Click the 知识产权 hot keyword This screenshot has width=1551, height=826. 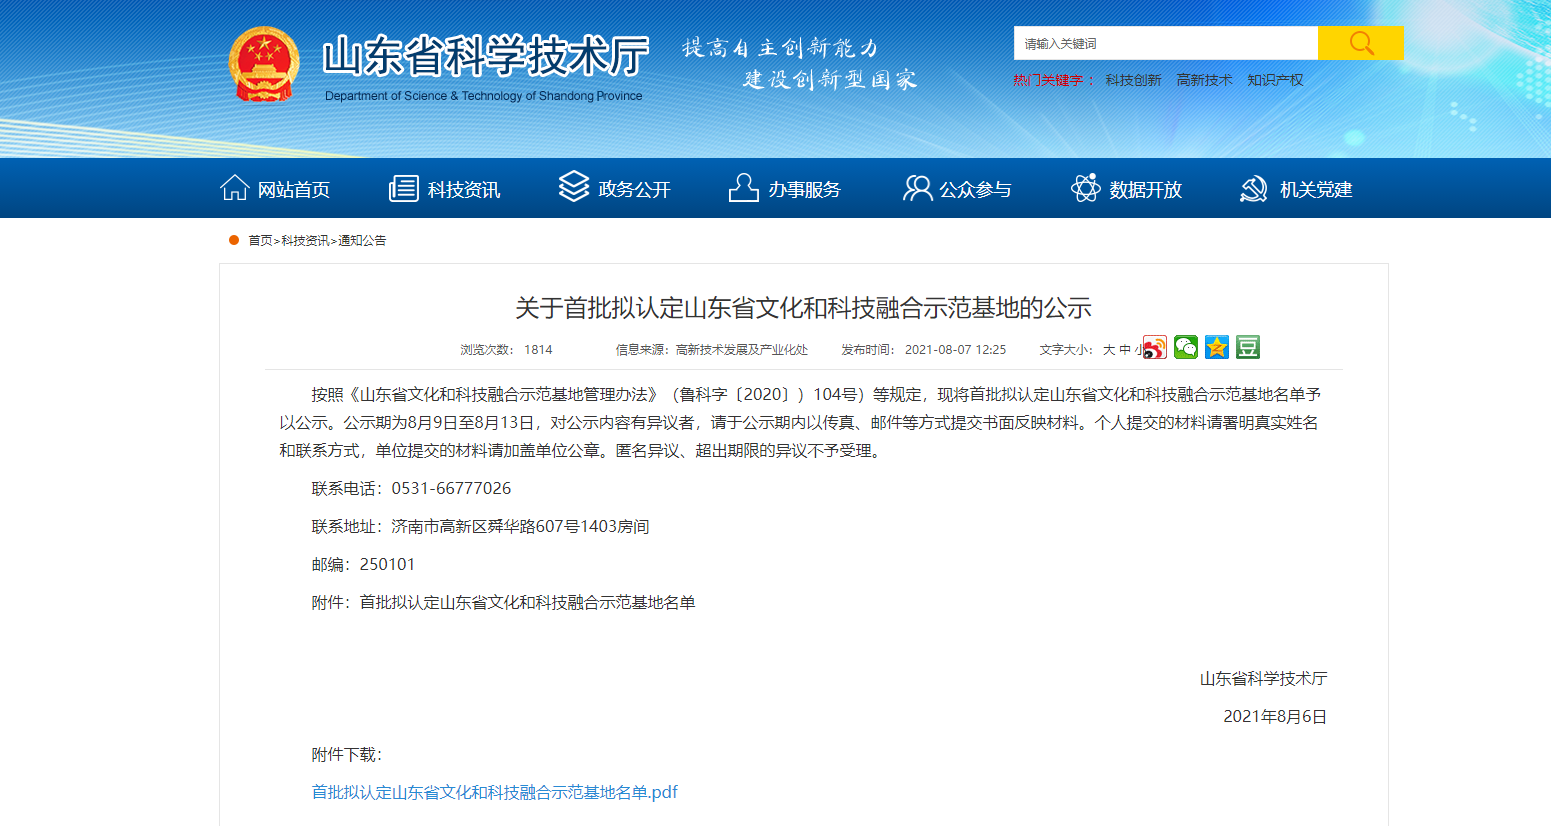tap(1275, 80)
